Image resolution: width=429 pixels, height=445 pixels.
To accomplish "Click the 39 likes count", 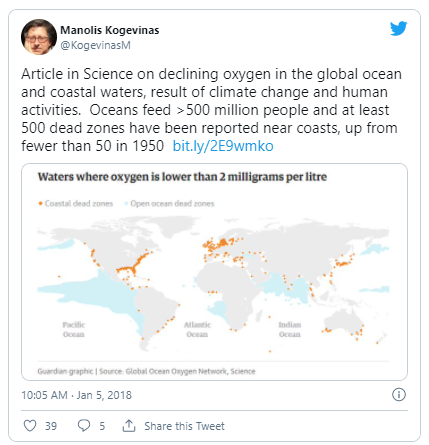I will (51, 426).
